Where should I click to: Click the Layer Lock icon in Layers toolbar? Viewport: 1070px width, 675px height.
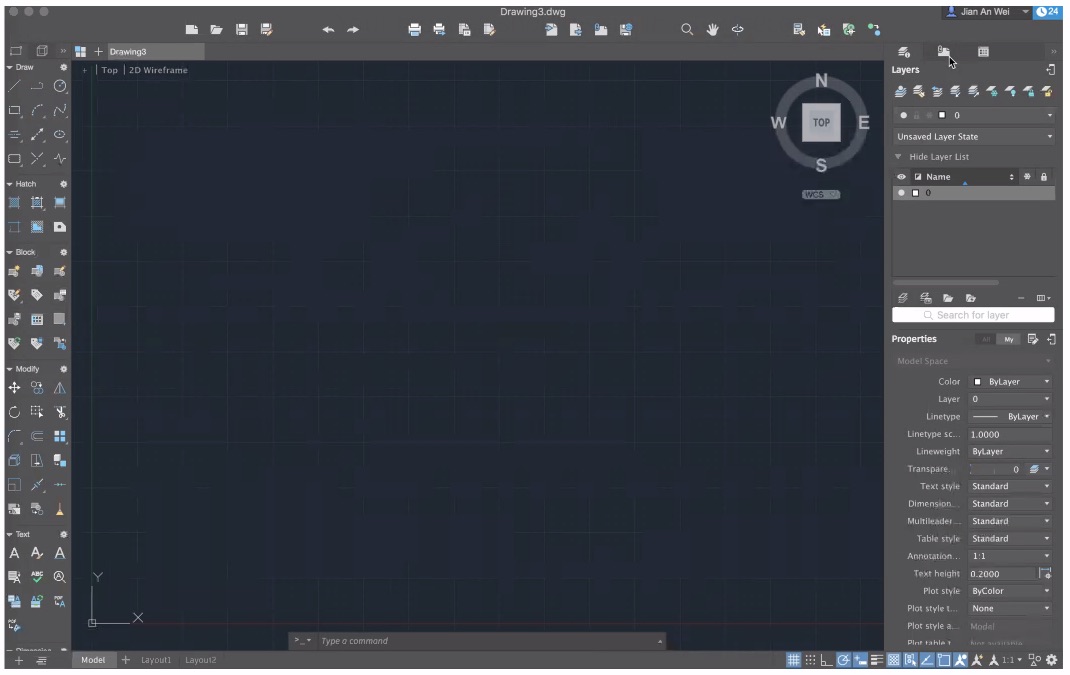tap(1028, 91)
